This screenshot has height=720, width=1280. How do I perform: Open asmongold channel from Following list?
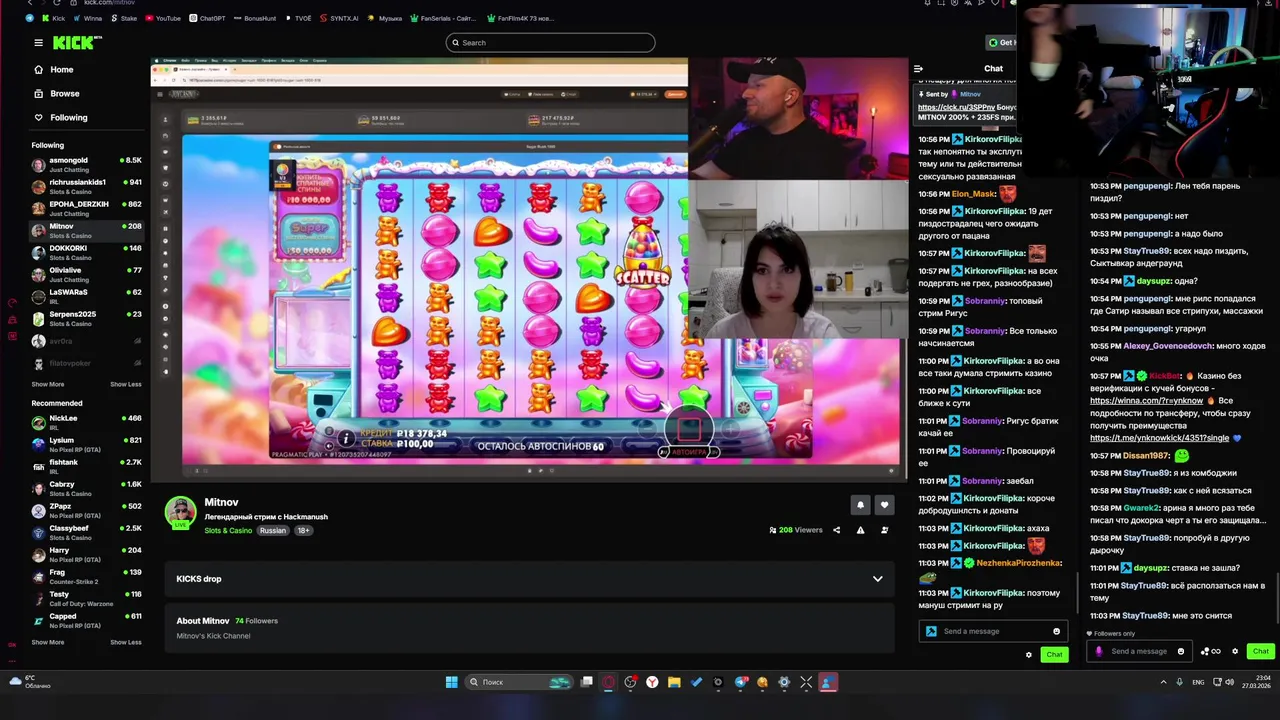(86, 164)
